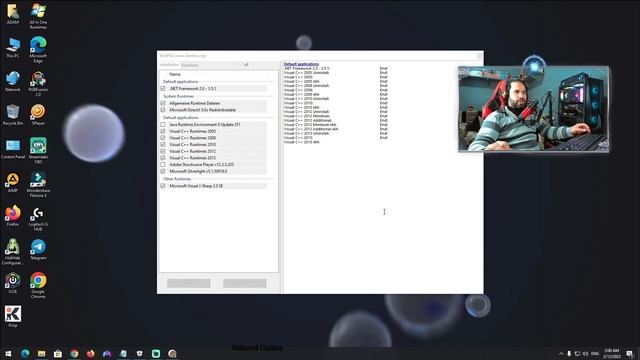Toggle the Microsoft Silverlight checkbox
Viewport: 640px width, 360px height.
point(163,171)
